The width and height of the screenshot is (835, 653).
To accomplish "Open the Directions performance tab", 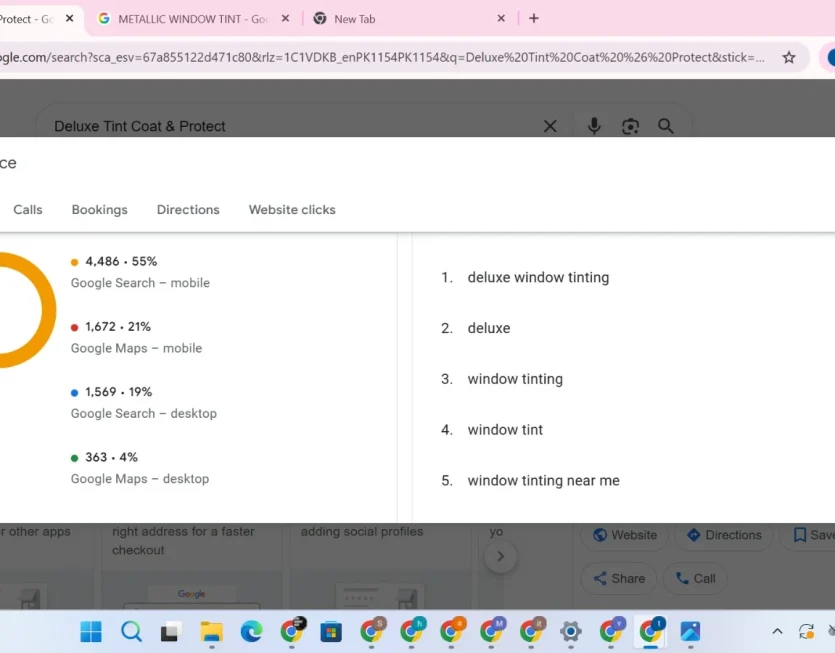I will tap(188, 209).
